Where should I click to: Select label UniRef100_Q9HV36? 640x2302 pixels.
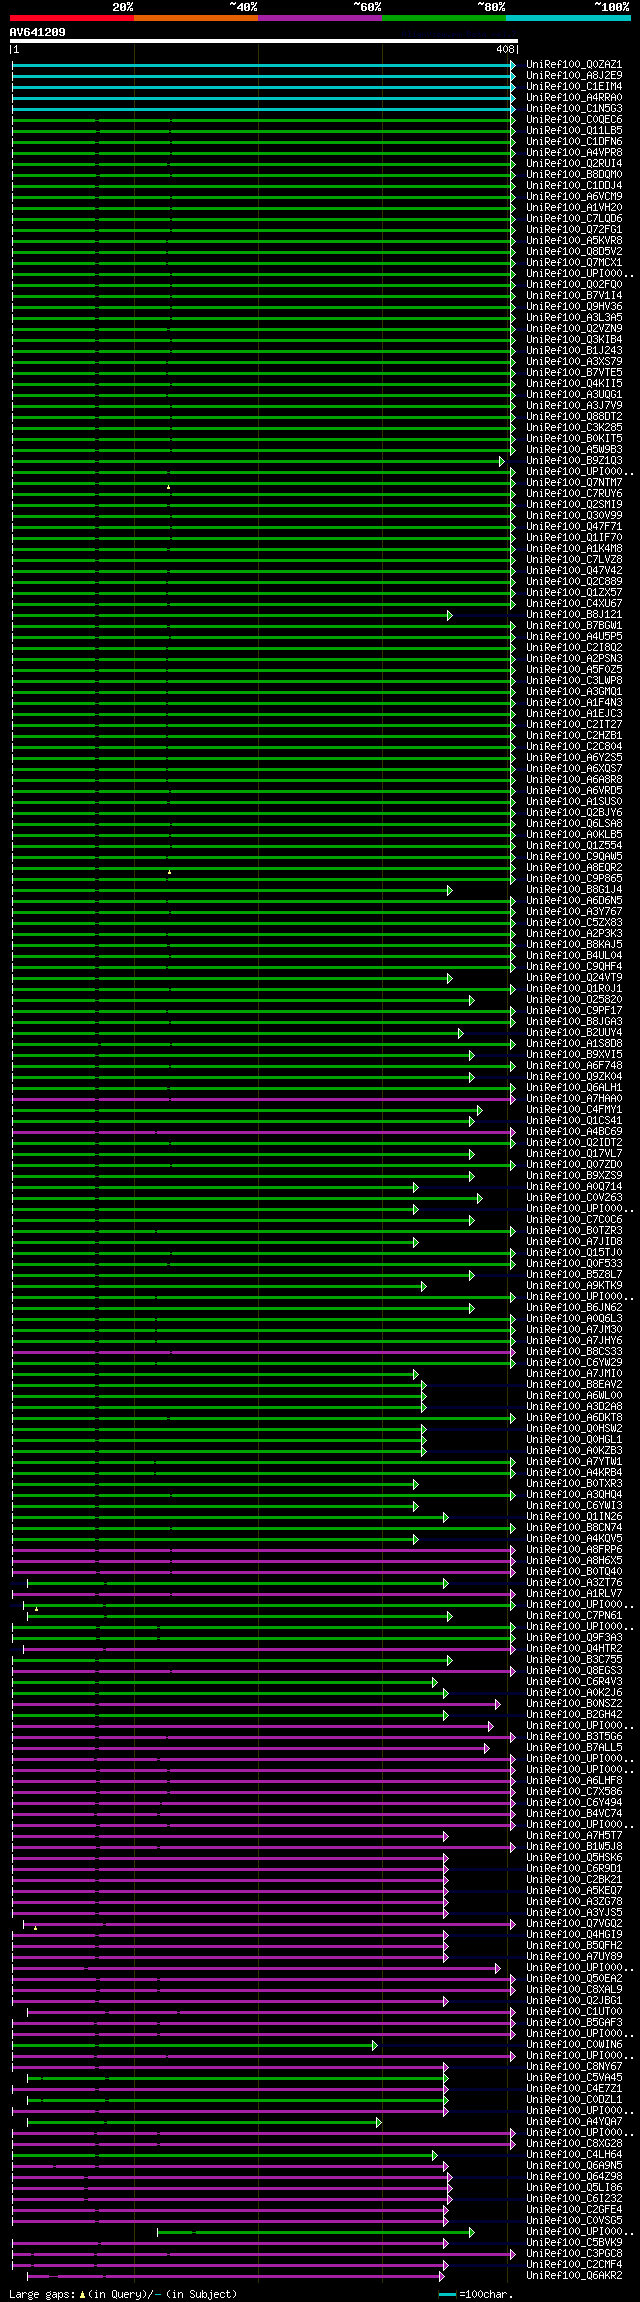point(574,307)
